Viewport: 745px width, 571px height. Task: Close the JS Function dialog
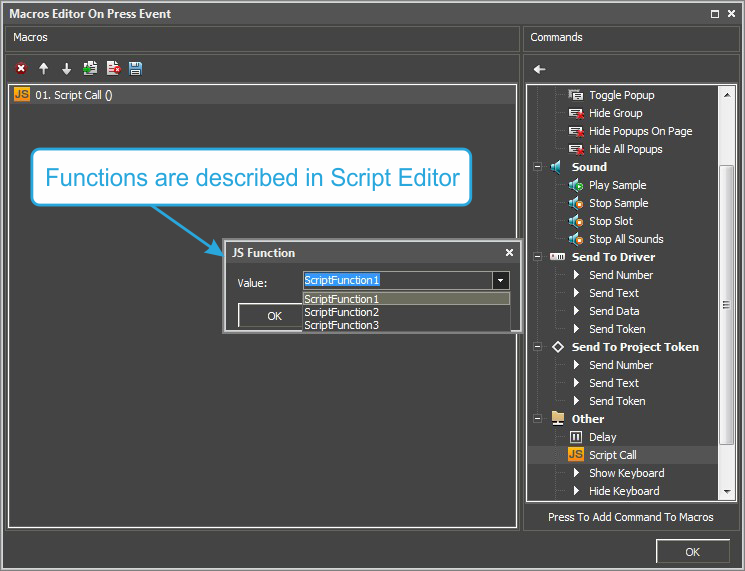[x=509, y=253]
